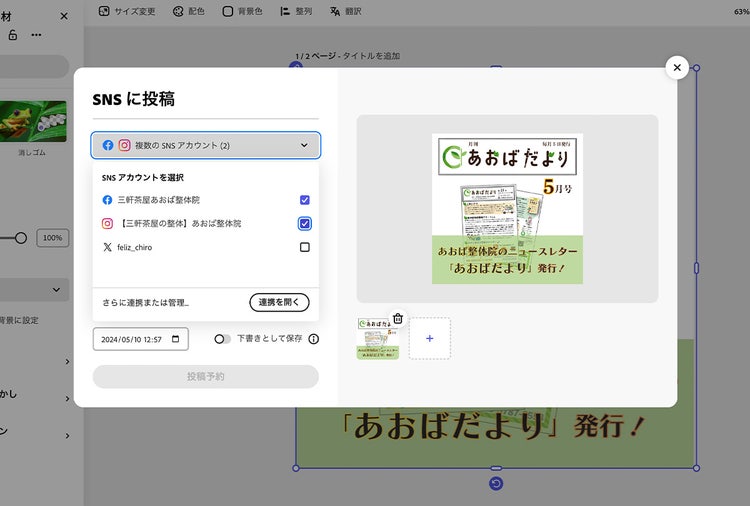Click 背景に設定 in left panel
This screenshot has width=750, height=506.
19,320
